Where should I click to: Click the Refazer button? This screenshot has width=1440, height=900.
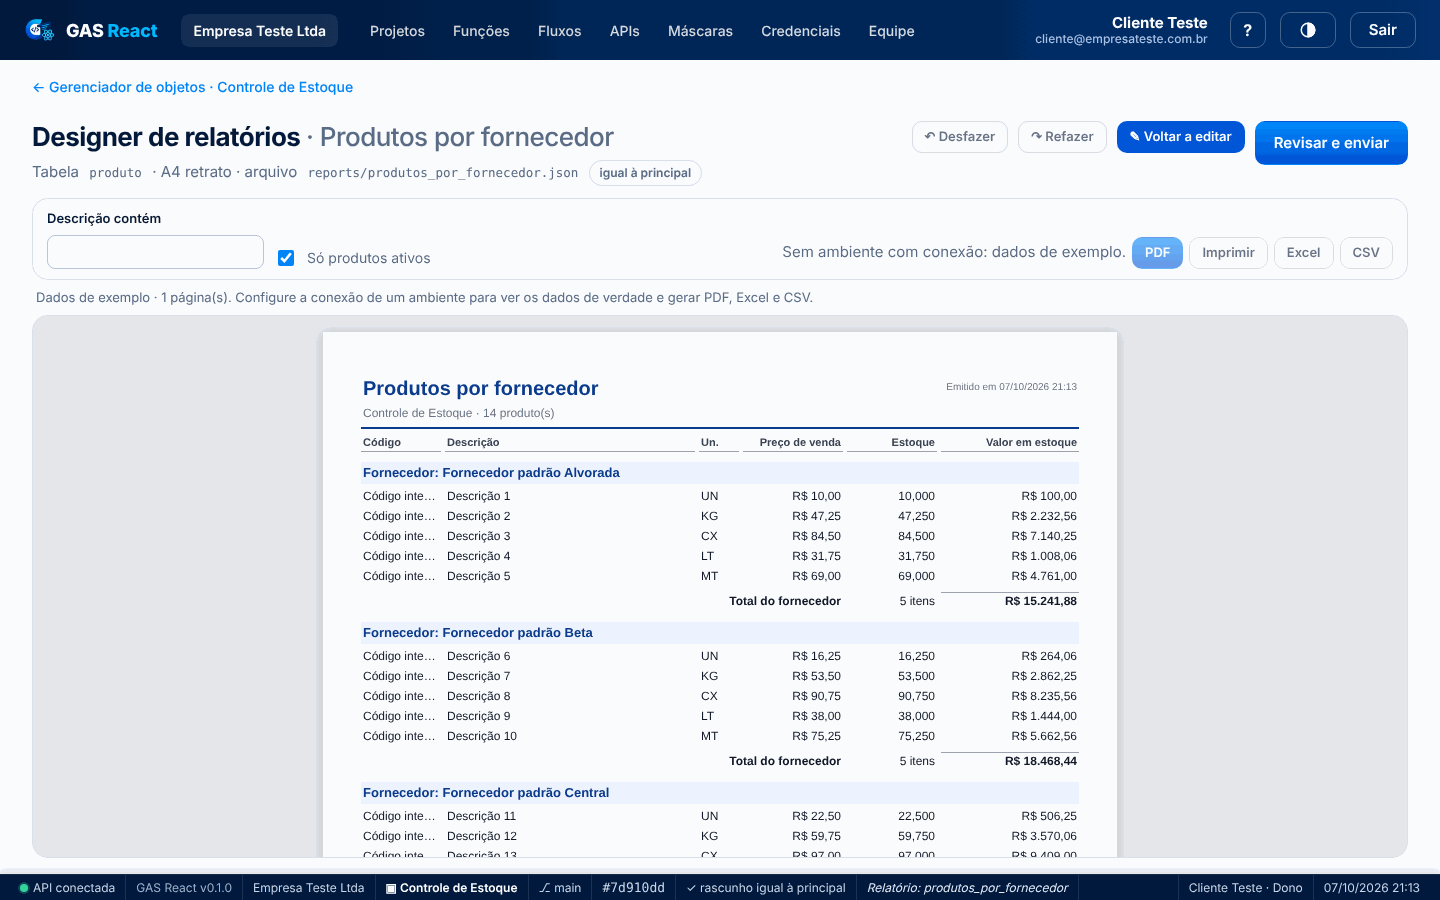coord(1062,137)
